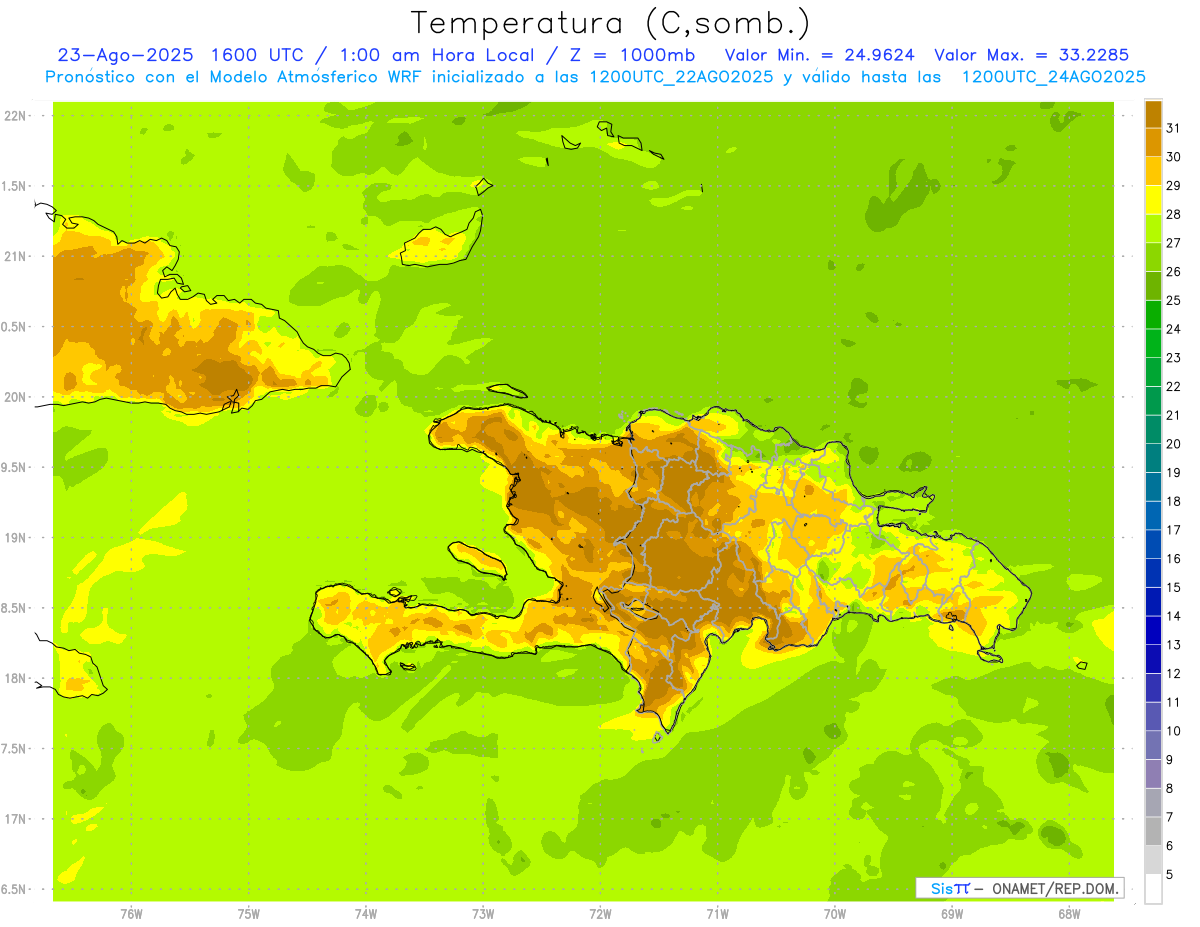Screen dimensions: 1200x927
Task: Pick the orange swatch between 30 and 31
Action: coord(1153,143)
